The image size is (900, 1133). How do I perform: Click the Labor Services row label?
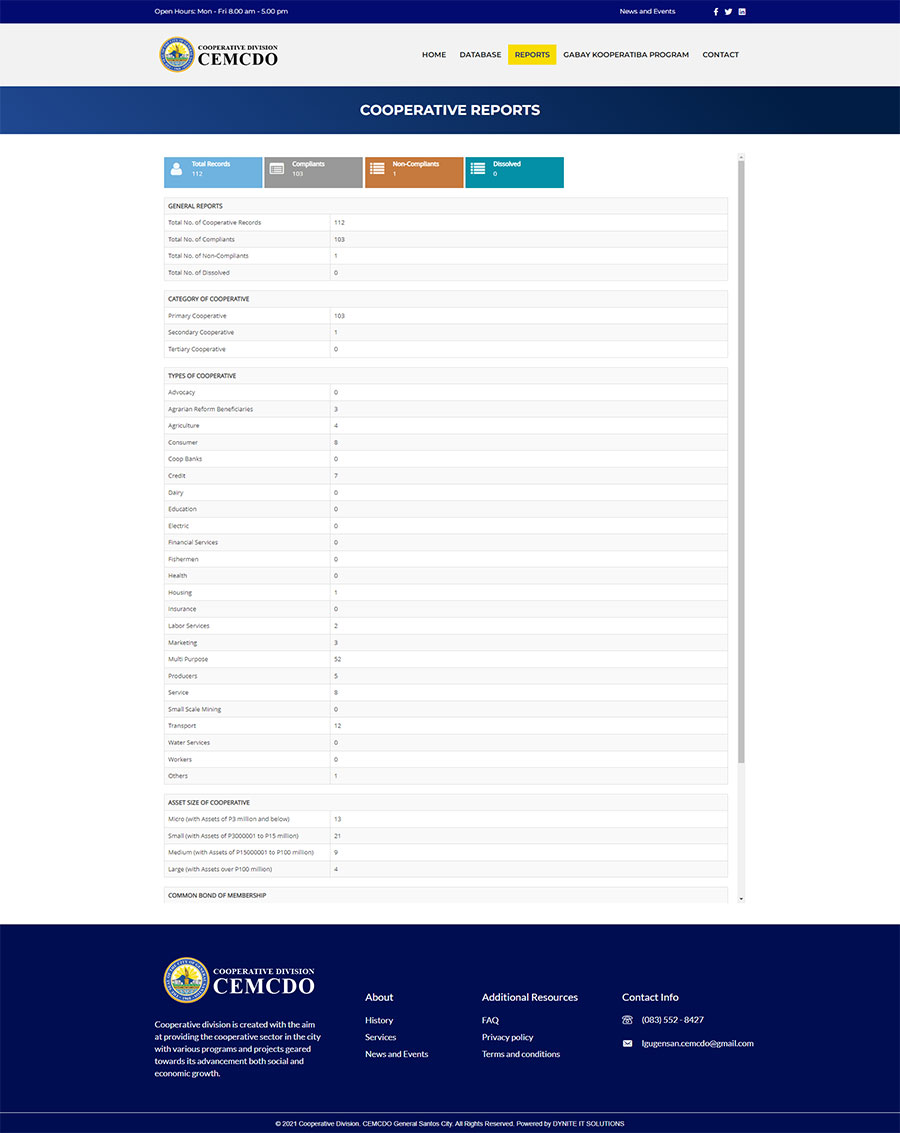coord(189,626)
